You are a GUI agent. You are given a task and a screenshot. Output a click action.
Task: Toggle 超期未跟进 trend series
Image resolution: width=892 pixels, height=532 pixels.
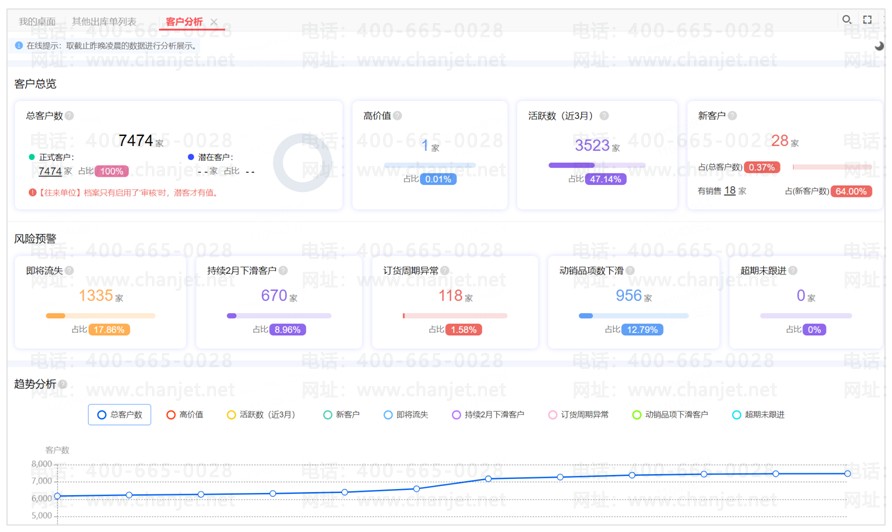758,415
